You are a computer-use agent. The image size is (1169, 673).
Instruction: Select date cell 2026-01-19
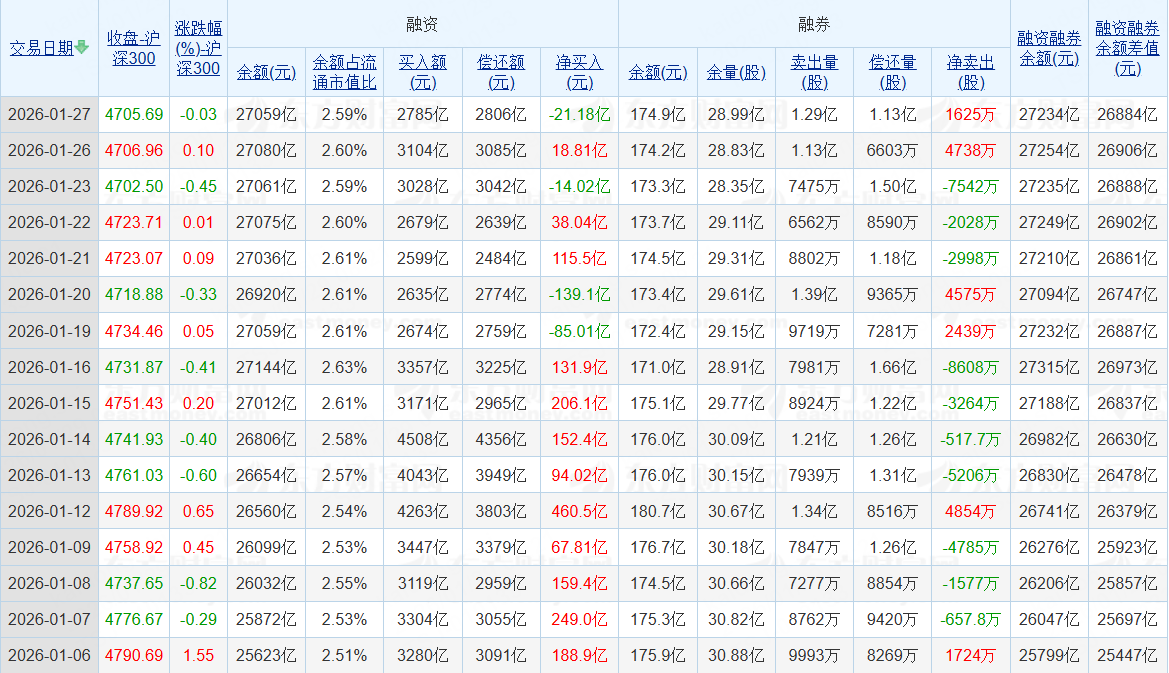[x=49, y=331]
